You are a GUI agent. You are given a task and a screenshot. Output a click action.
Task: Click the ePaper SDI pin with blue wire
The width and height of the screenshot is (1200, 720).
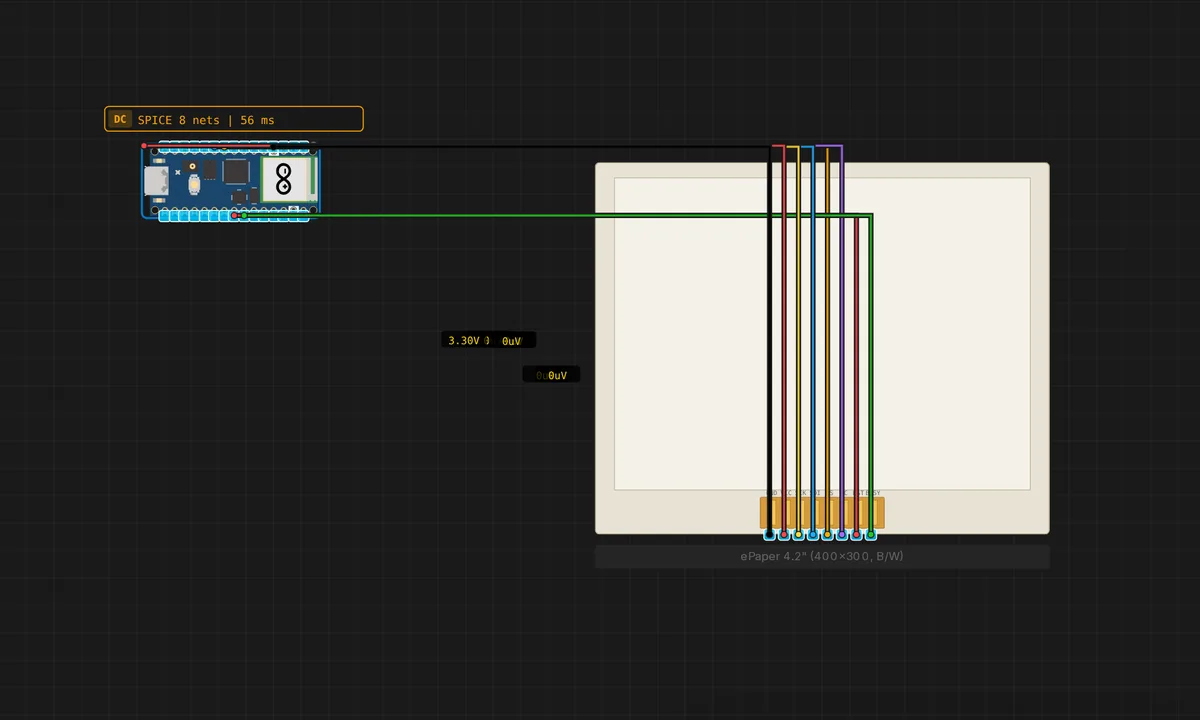813,535
